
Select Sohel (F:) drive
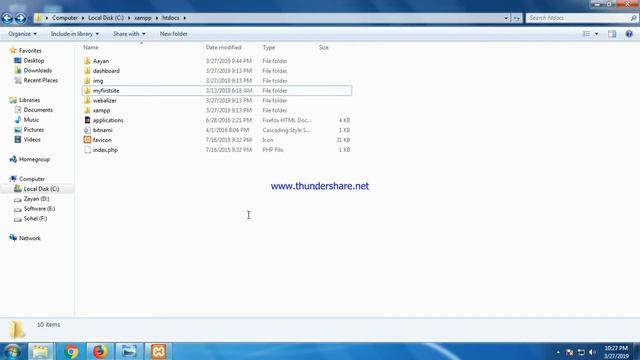tap(35, 218)
